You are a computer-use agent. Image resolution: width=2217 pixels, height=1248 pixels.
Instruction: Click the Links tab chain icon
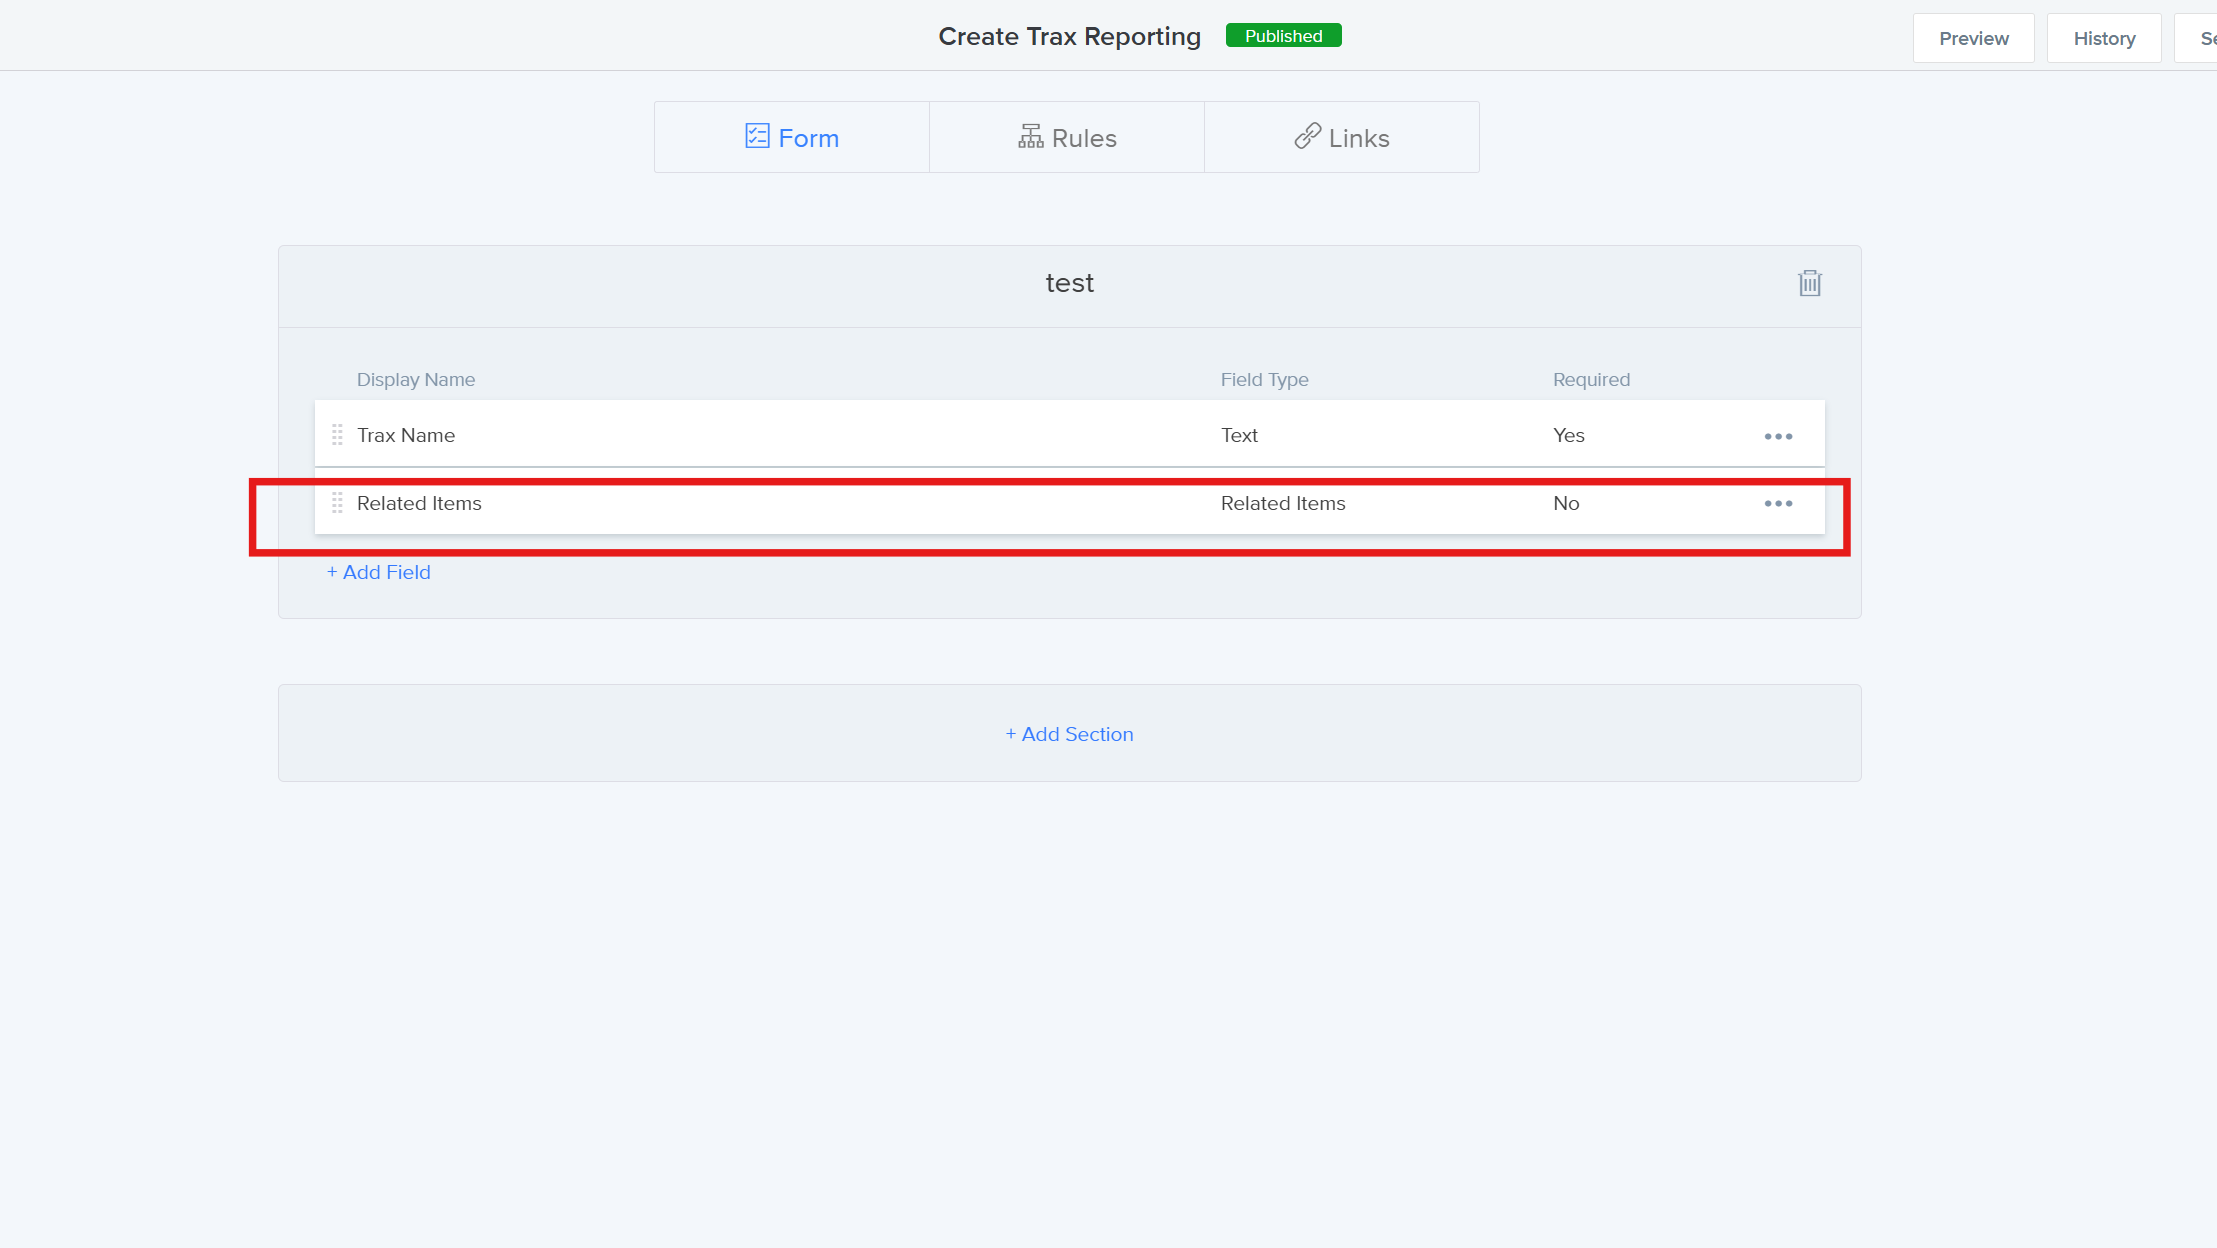click(x=1307, y=136)
